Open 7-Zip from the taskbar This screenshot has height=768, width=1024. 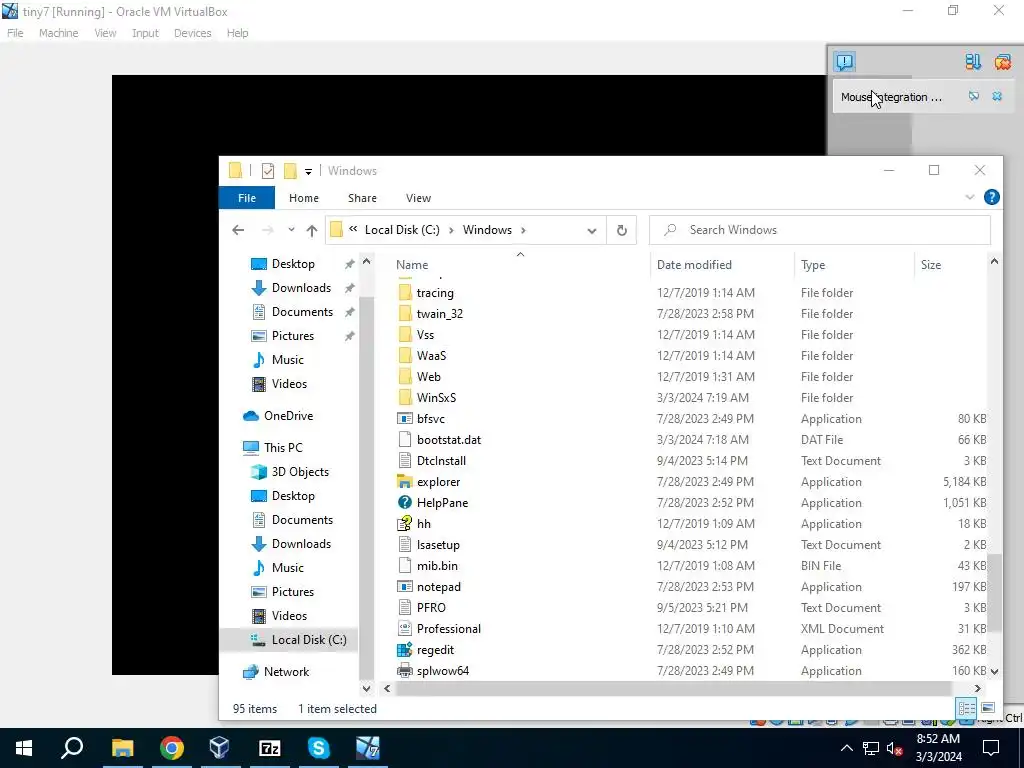(270, 748)
